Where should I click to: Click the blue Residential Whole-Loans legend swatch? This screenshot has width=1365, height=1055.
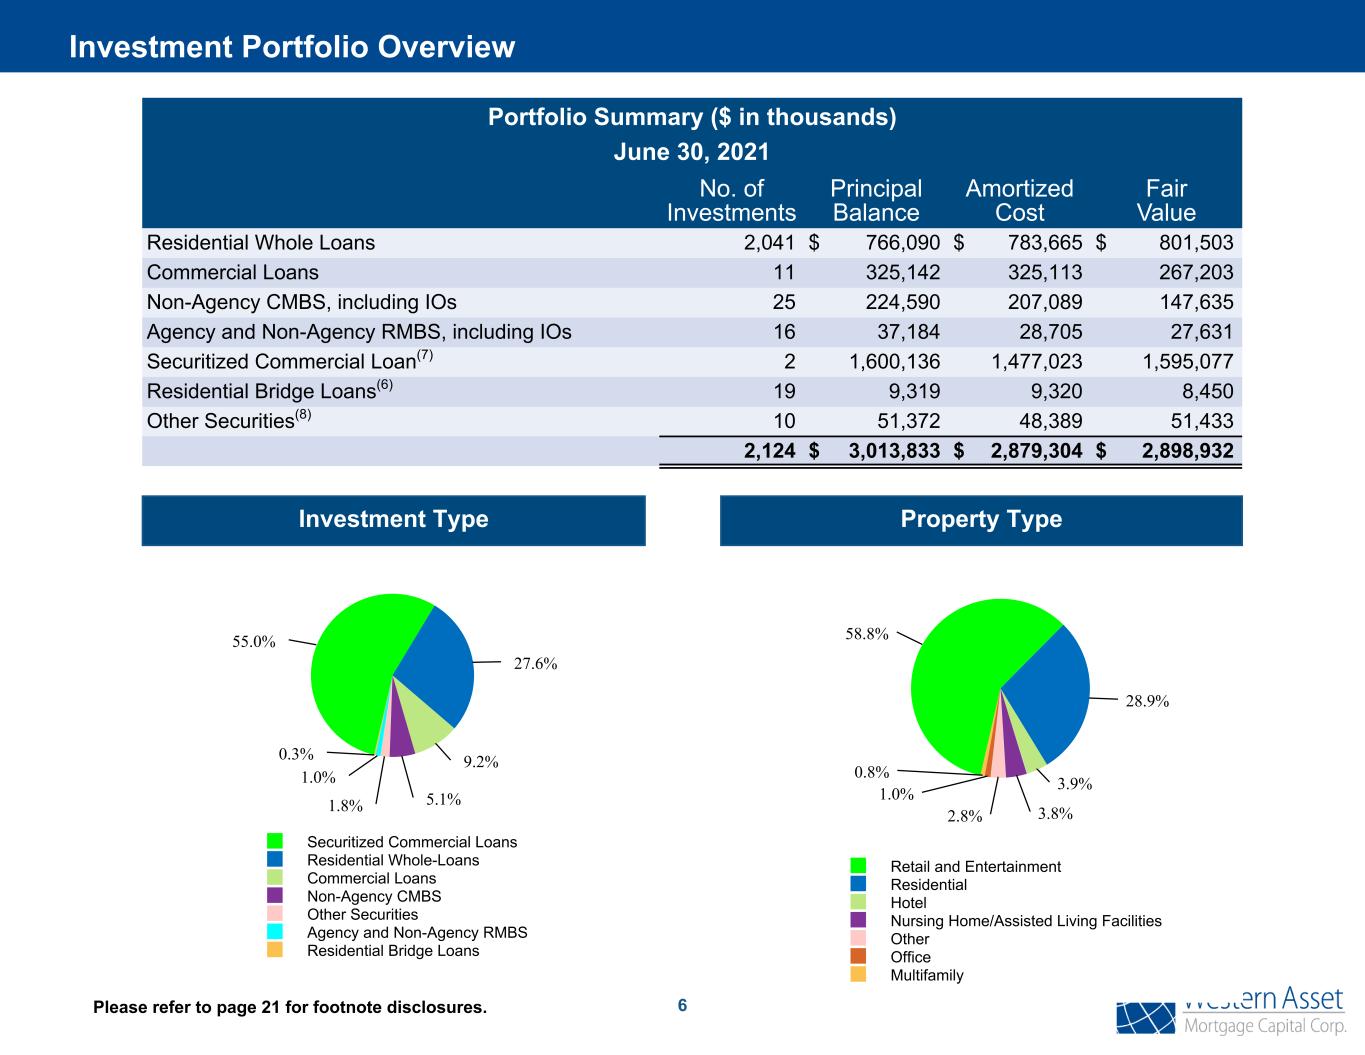(275, 860)
